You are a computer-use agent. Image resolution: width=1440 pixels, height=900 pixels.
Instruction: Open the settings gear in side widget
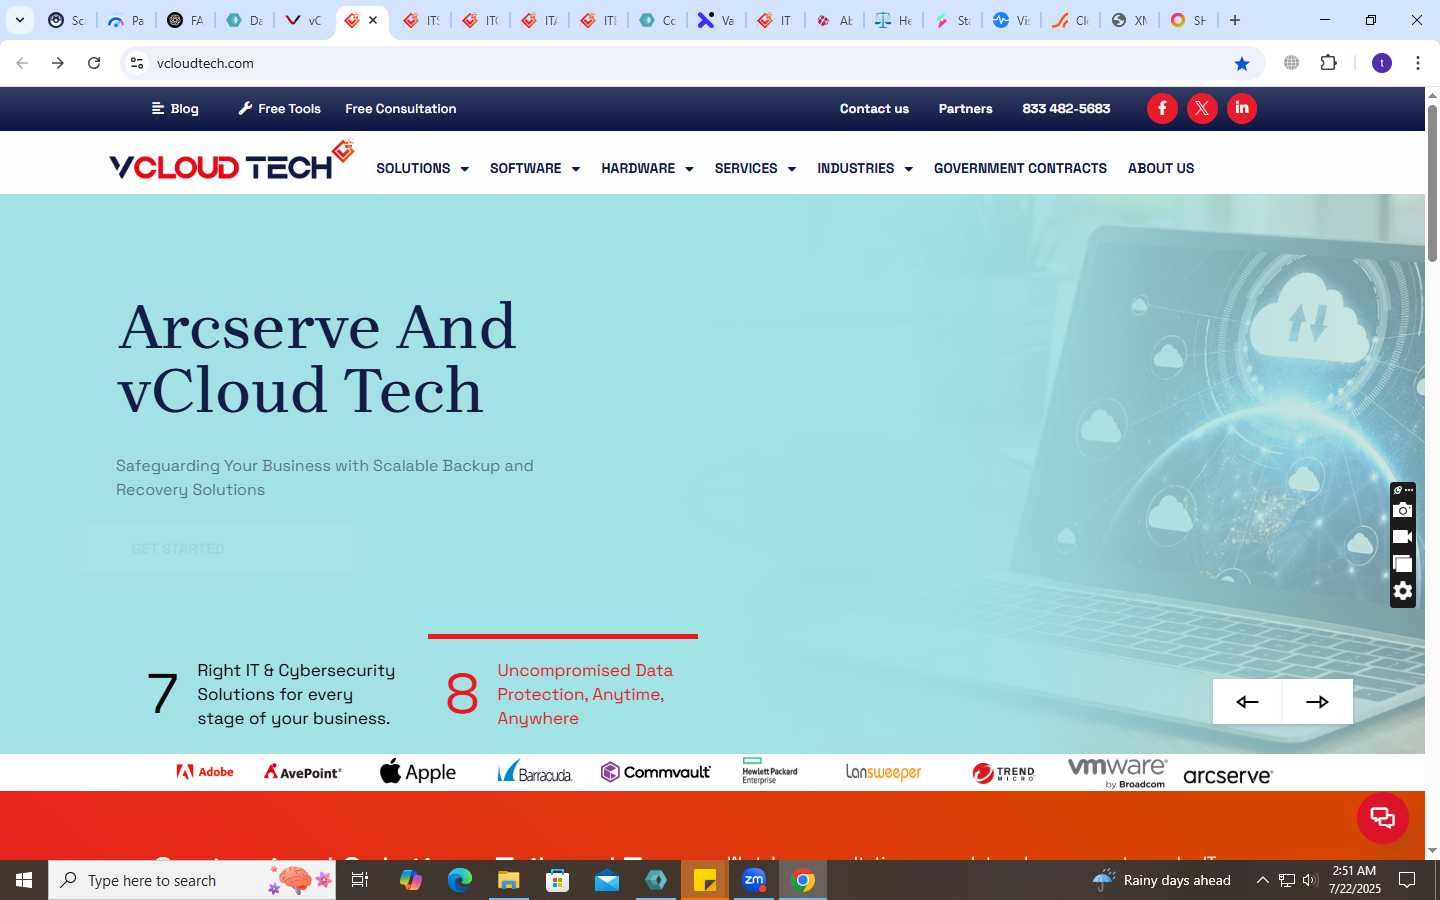click(1403, 591)
